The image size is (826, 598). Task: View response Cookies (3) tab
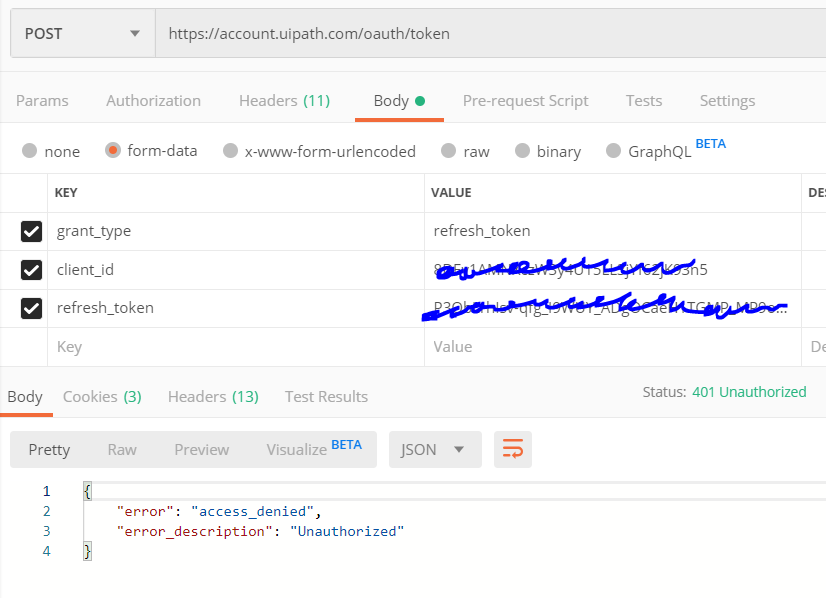(102, 397)
